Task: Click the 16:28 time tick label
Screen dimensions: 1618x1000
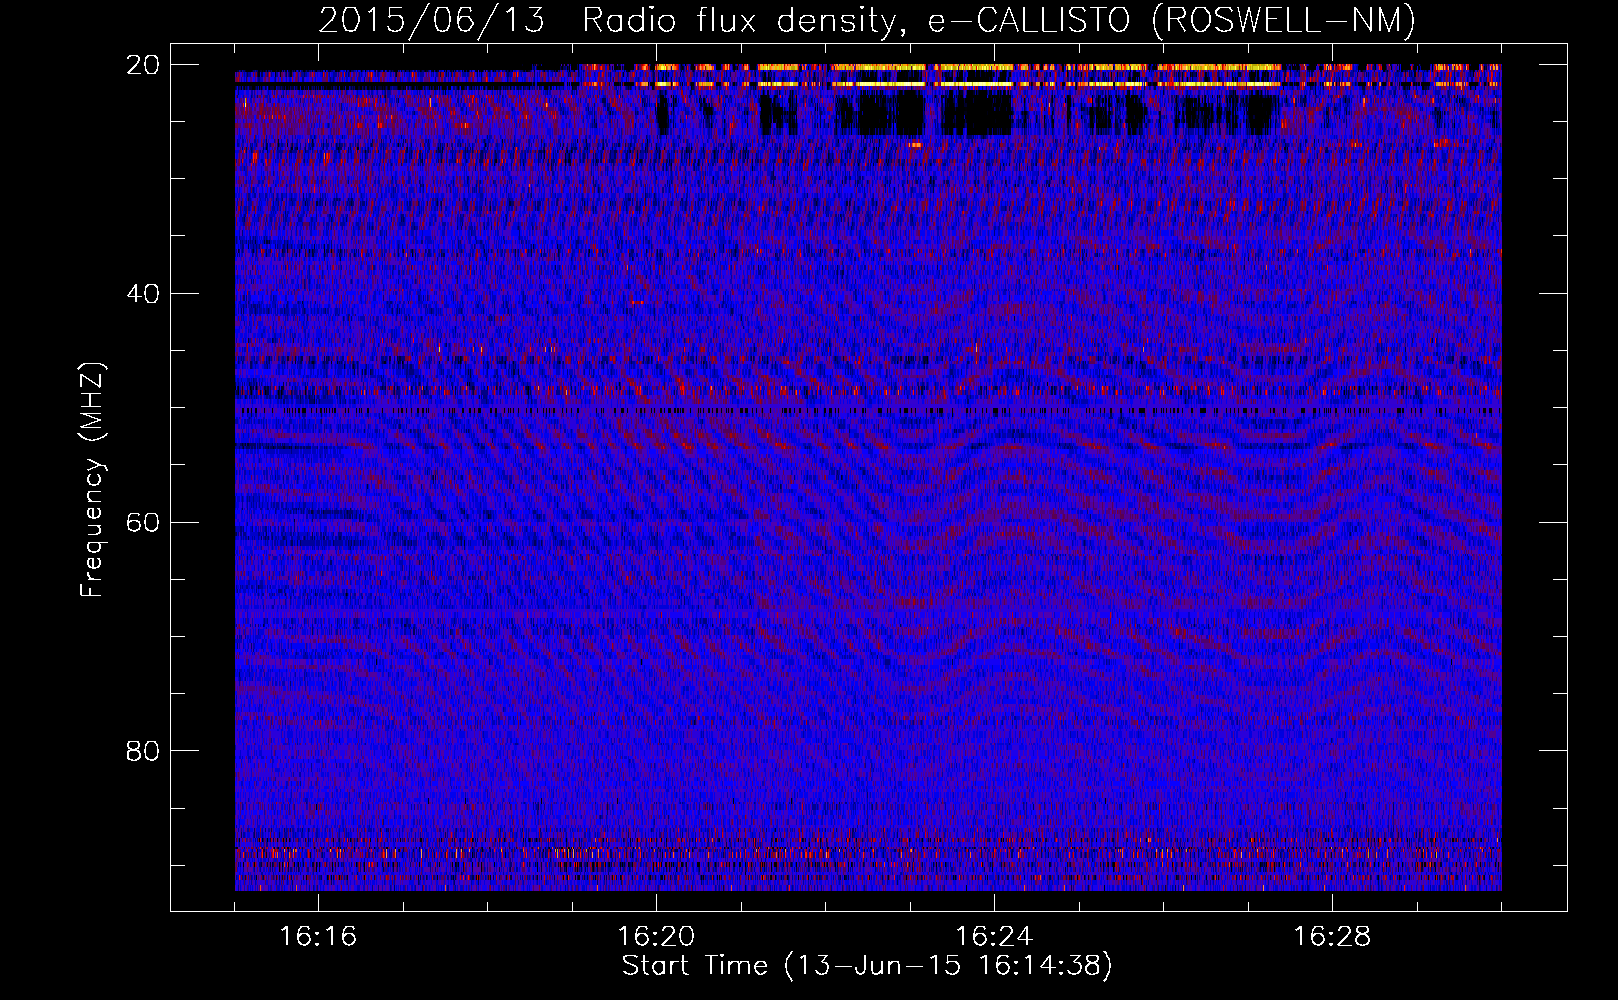Action: 1332,936
